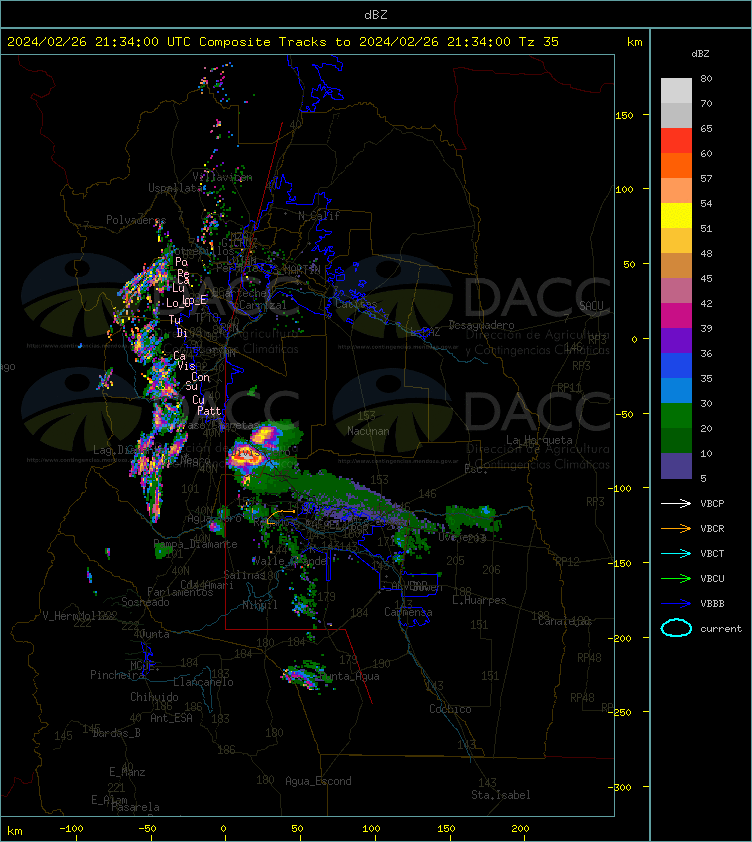The width and height of the screenshot is (752, 842).
Task: Click the VBCP legend label
Action: (x=712, y=503)
